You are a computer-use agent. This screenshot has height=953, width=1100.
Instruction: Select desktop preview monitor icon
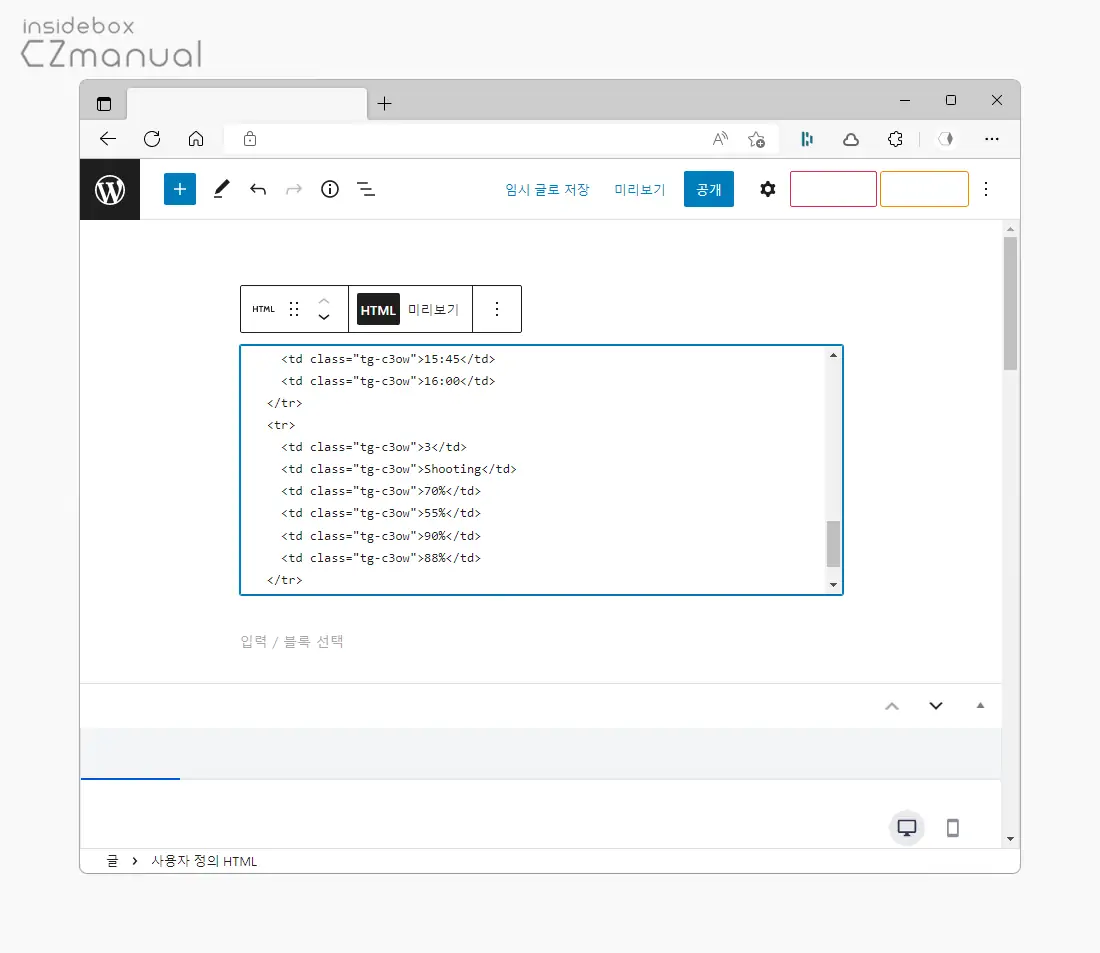[x=906, y=827]
